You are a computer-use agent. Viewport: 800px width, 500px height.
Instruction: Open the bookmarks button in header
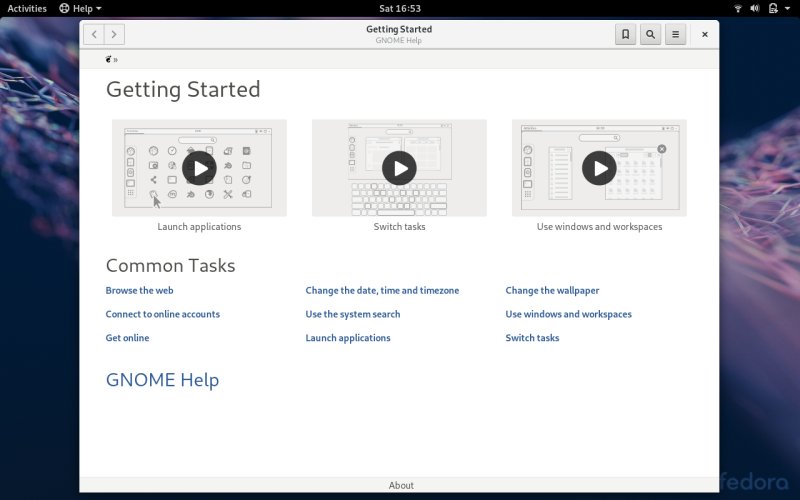(x=626, y=34)
